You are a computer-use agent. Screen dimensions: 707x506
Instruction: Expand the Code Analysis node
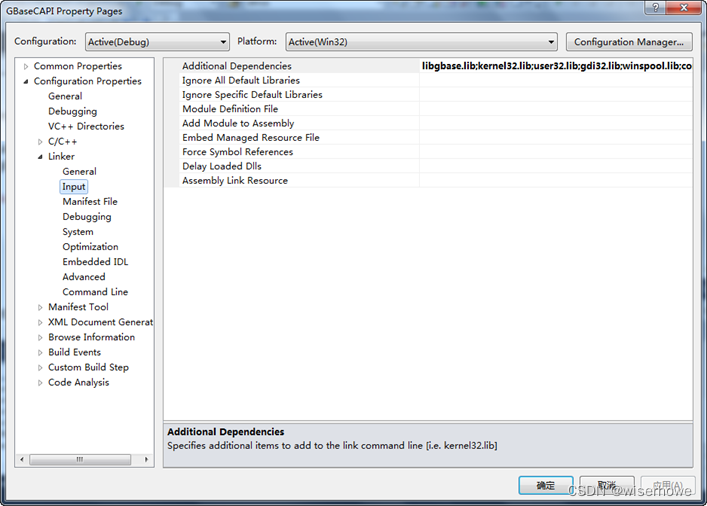(x=40, y=383)
